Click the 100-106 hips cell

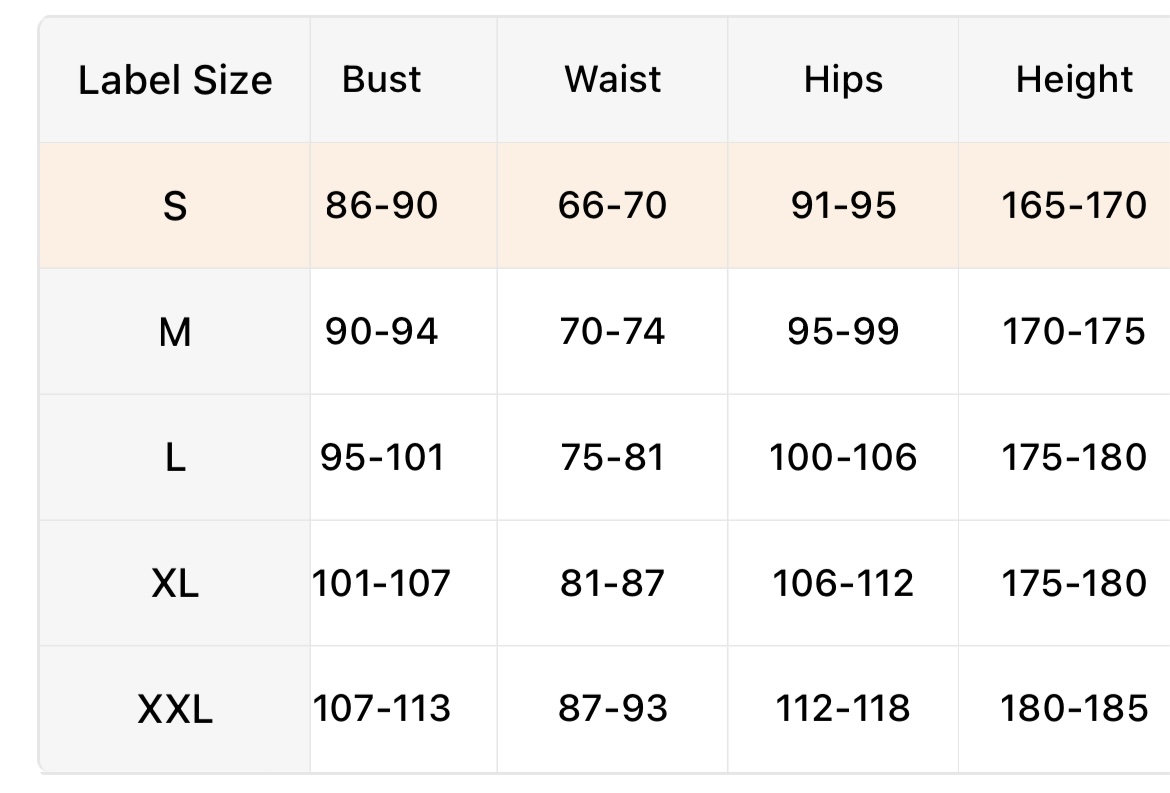[x=843, y=458]
